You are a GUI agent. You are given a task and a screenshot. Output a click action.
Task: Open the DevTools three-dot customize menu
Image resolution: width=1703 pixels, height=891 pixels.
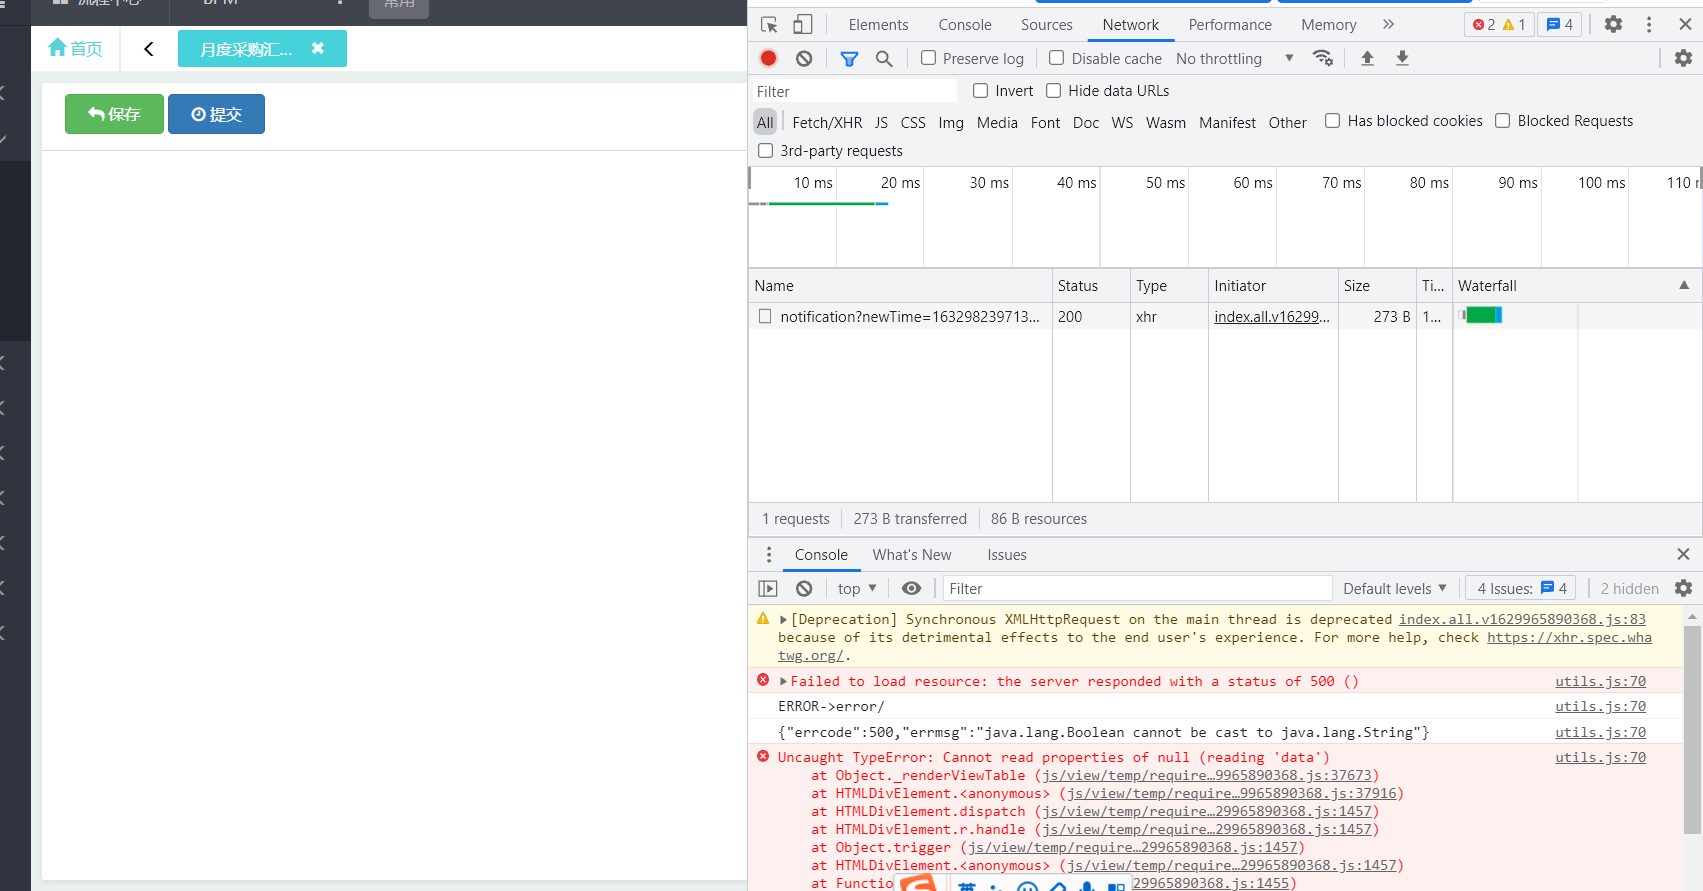(x=1649, y=24)
